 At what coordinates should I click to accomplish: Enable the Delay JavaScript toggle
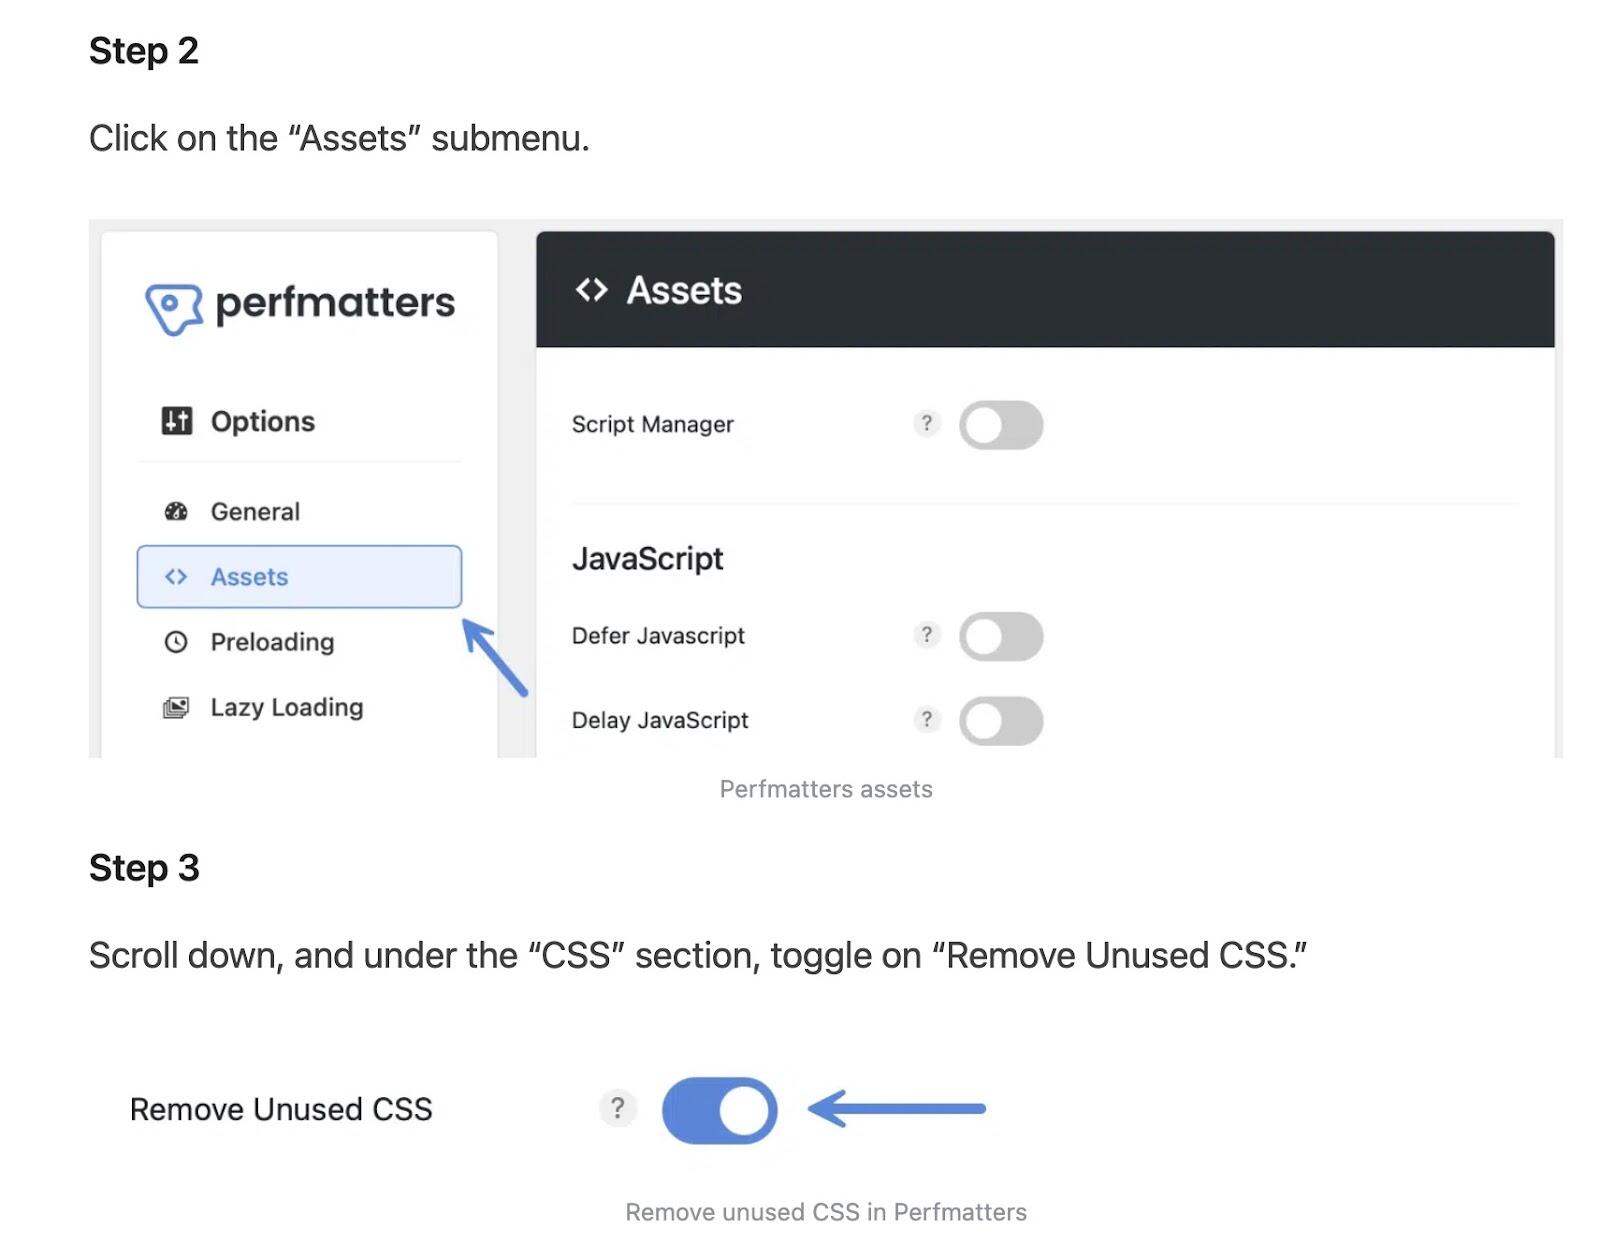(x=1001, y=721)
